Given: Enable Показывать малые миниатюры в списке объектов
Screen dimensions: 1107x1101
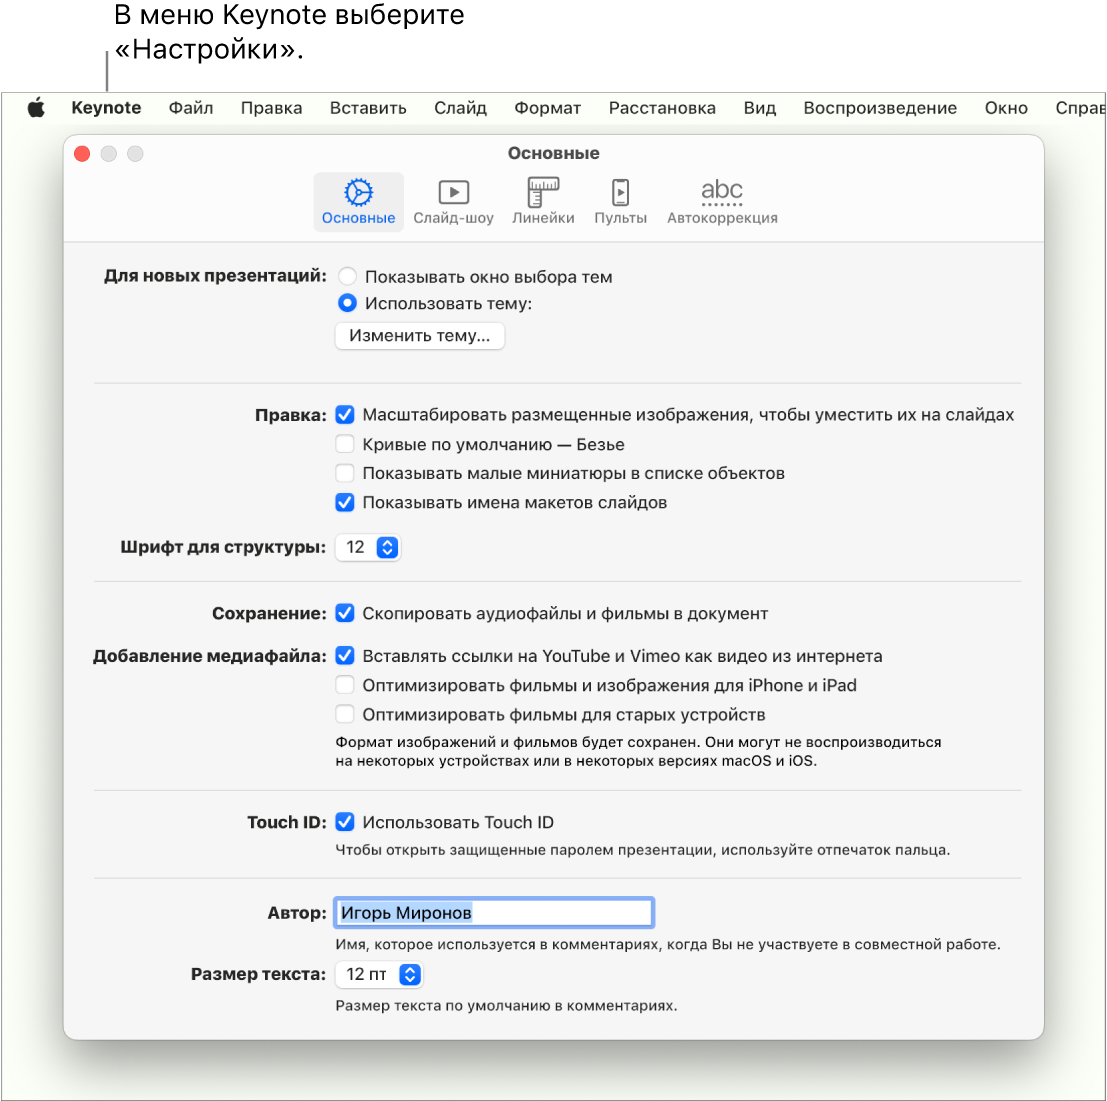Looking at the screenshot, I should (345, 473).
